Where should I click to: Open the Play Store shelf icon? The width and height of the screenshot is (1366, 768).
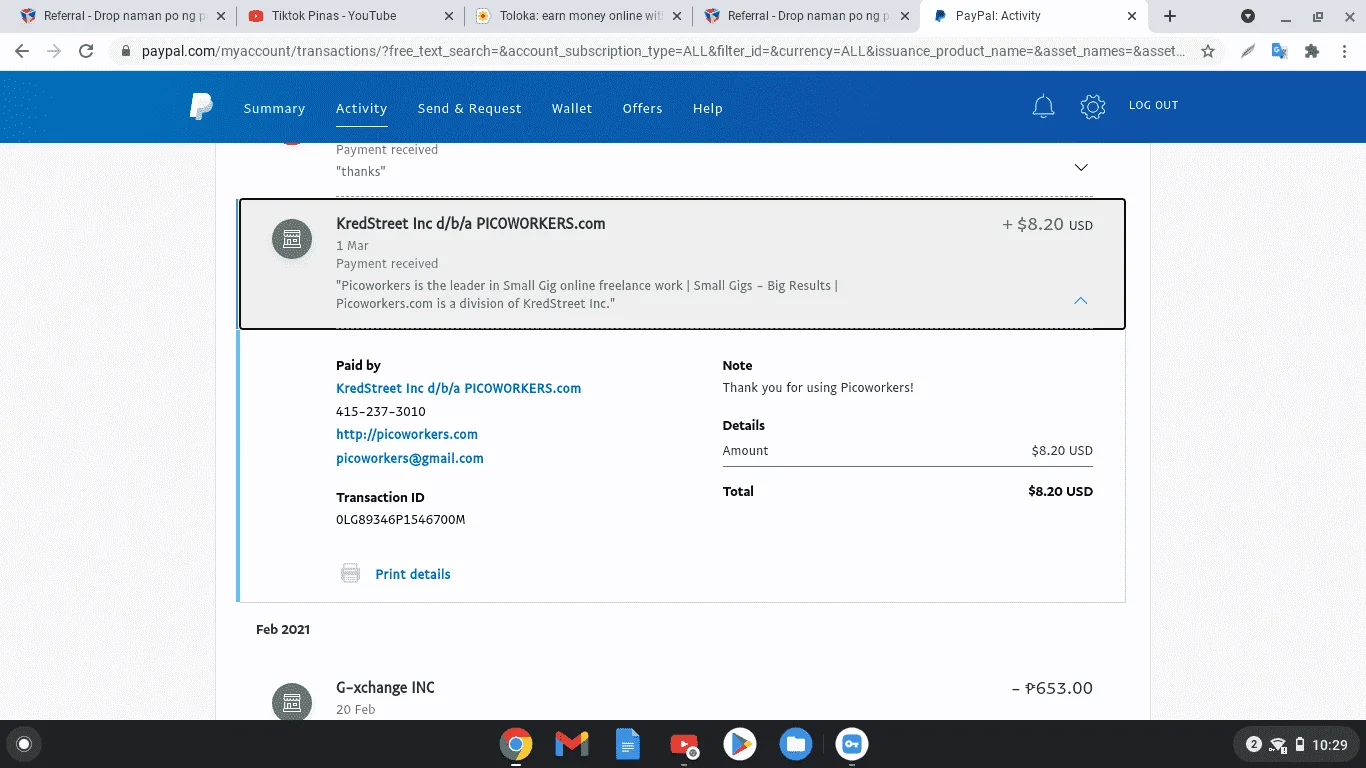tap(740, 744)
